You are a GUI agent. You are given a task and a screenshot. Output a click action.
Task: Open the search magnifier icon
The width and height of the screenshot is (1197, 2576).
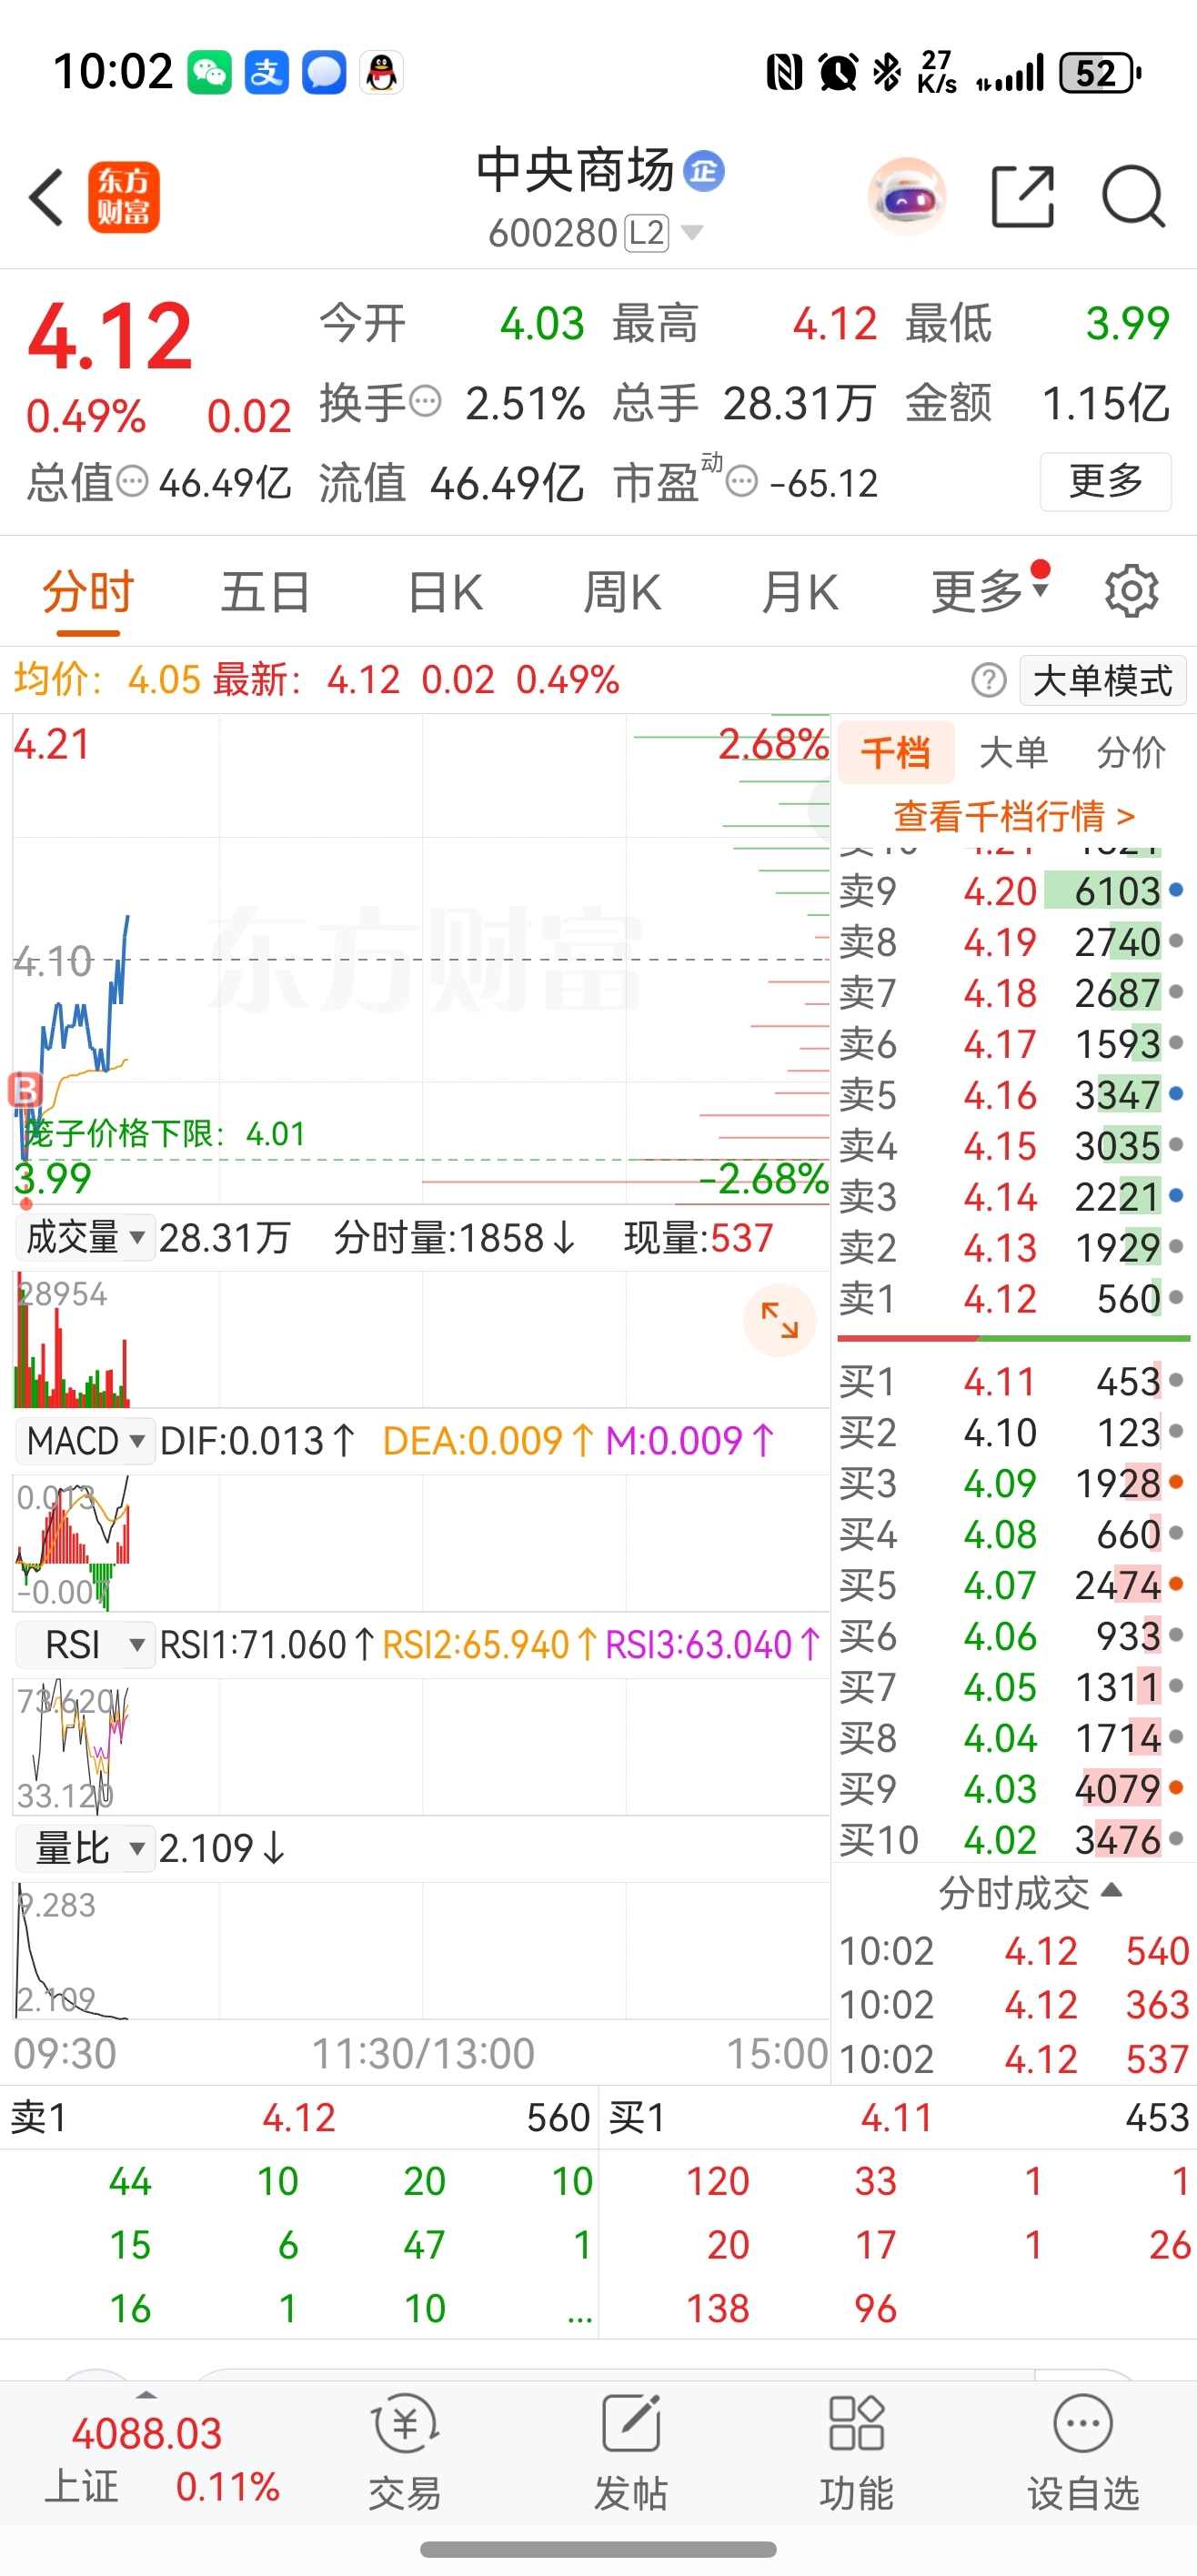1133,197
